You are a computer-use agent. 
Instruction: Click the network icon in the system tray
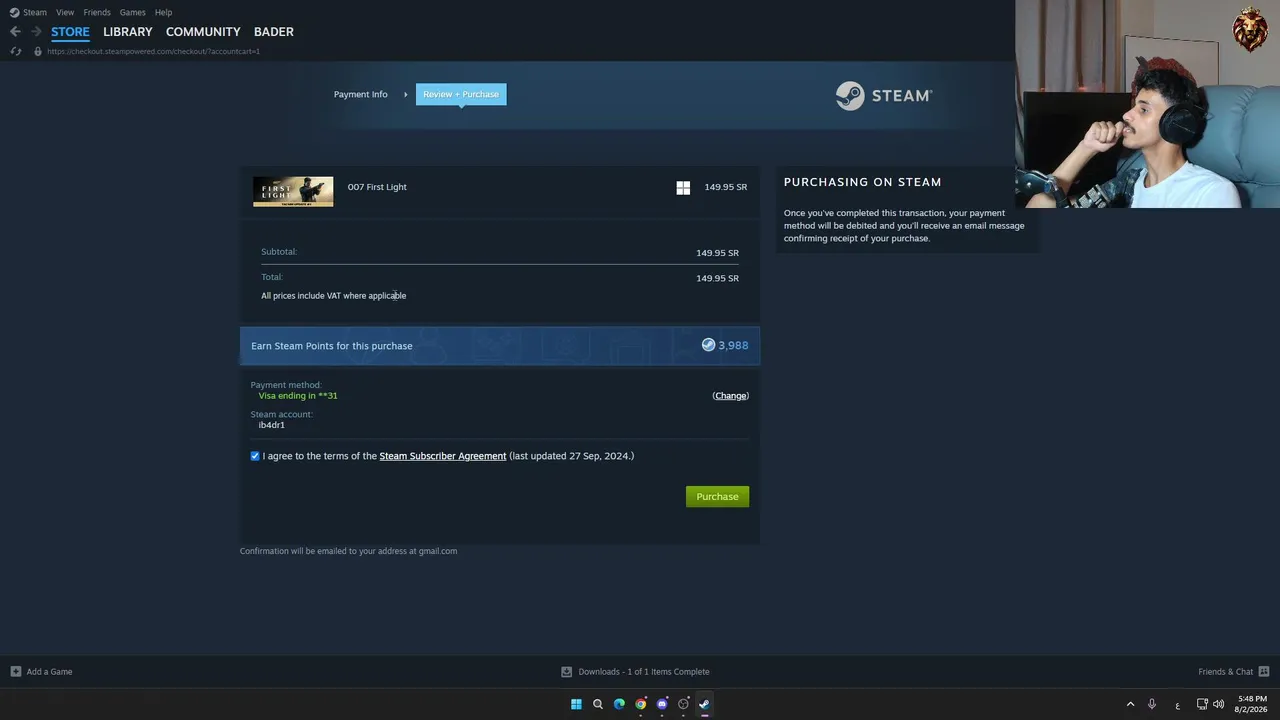click(x=1202, y=704)
